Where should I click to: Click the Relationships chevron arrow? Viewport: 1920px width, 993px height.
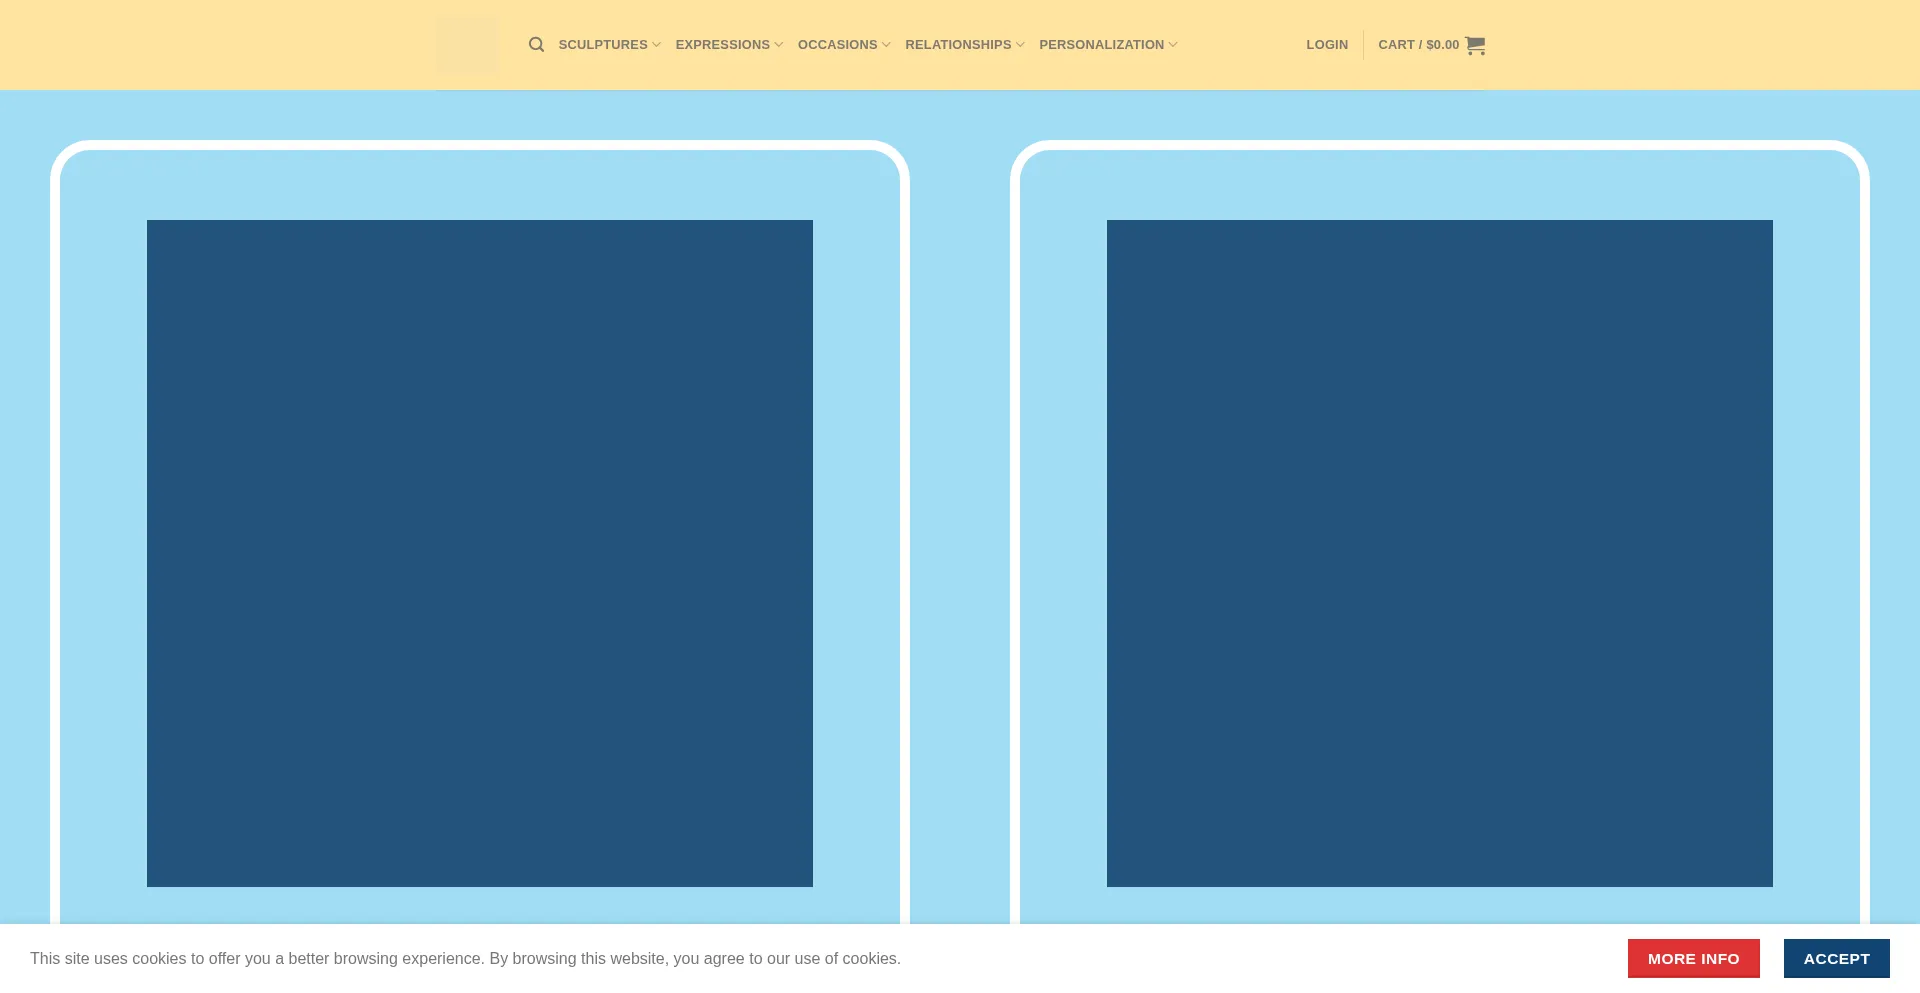1020,45
